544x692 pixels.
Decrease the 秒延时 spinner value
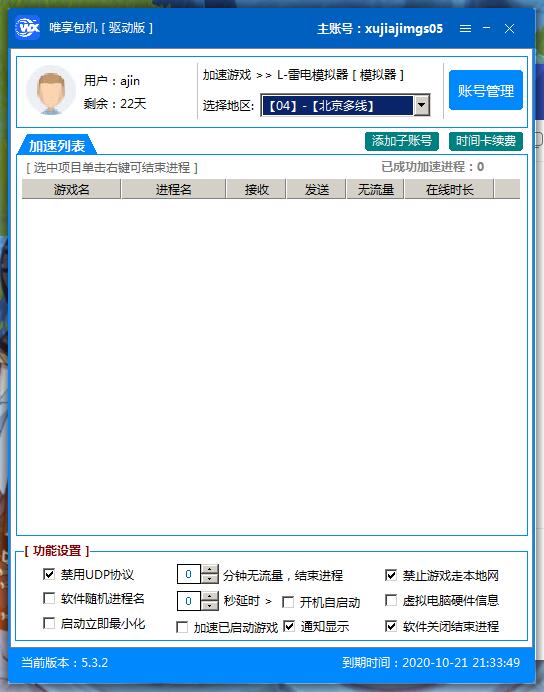click(x=210, y=606)
